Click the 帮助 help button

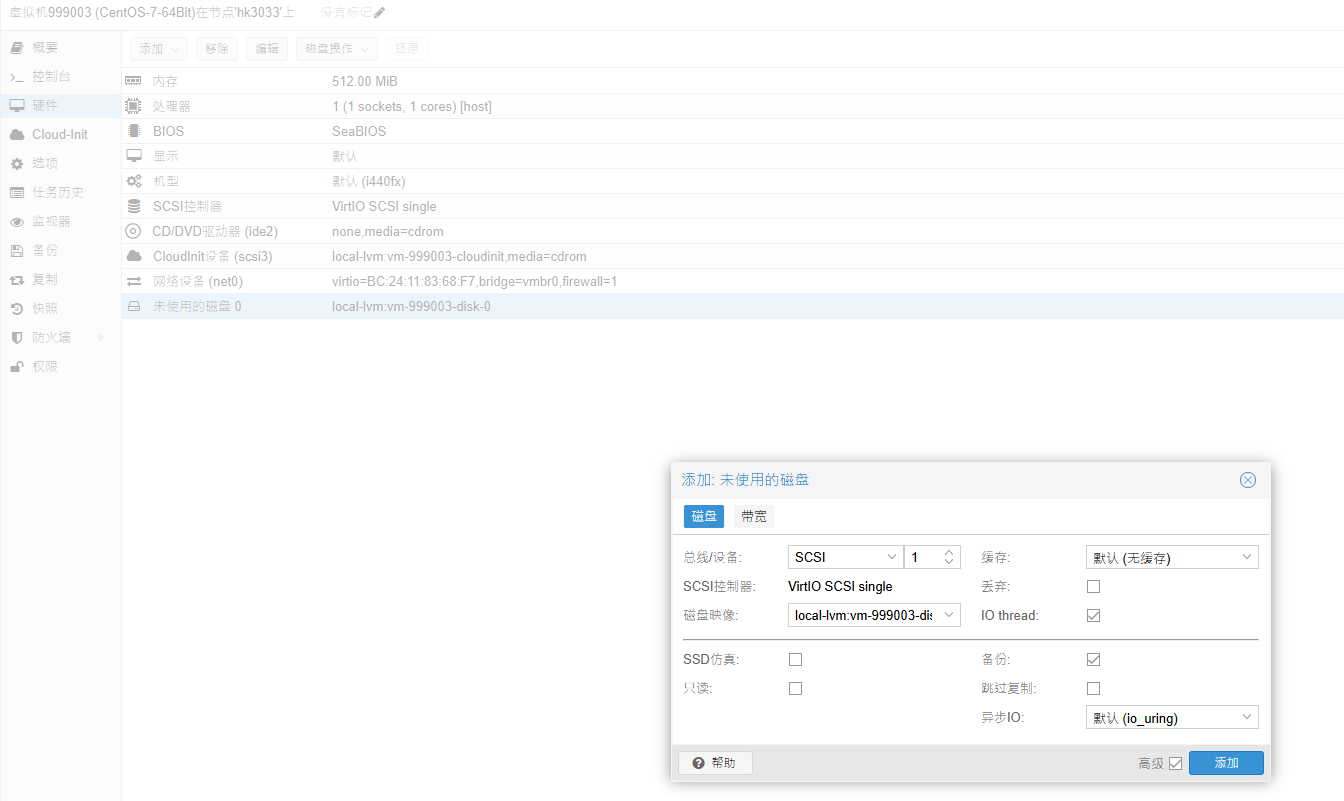coord(714,763)
